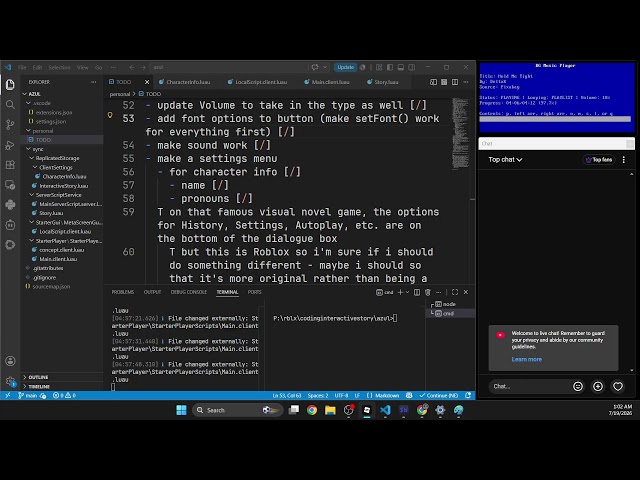
Task: Go forward with the navigation arrow
Action: pyautogui.click(x=143, y=67)
